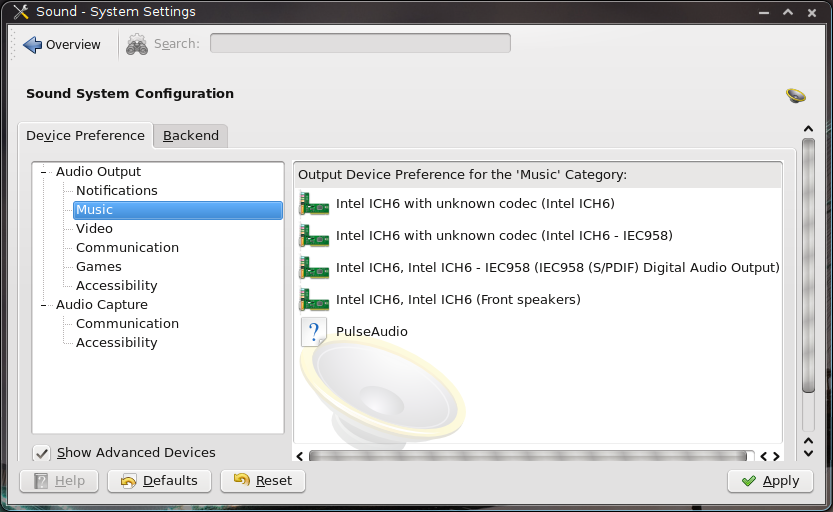Select the PulseAudio question mark icon
Image resolution: width=833 pixels, height=512 pixels.
tap(314, 332)
